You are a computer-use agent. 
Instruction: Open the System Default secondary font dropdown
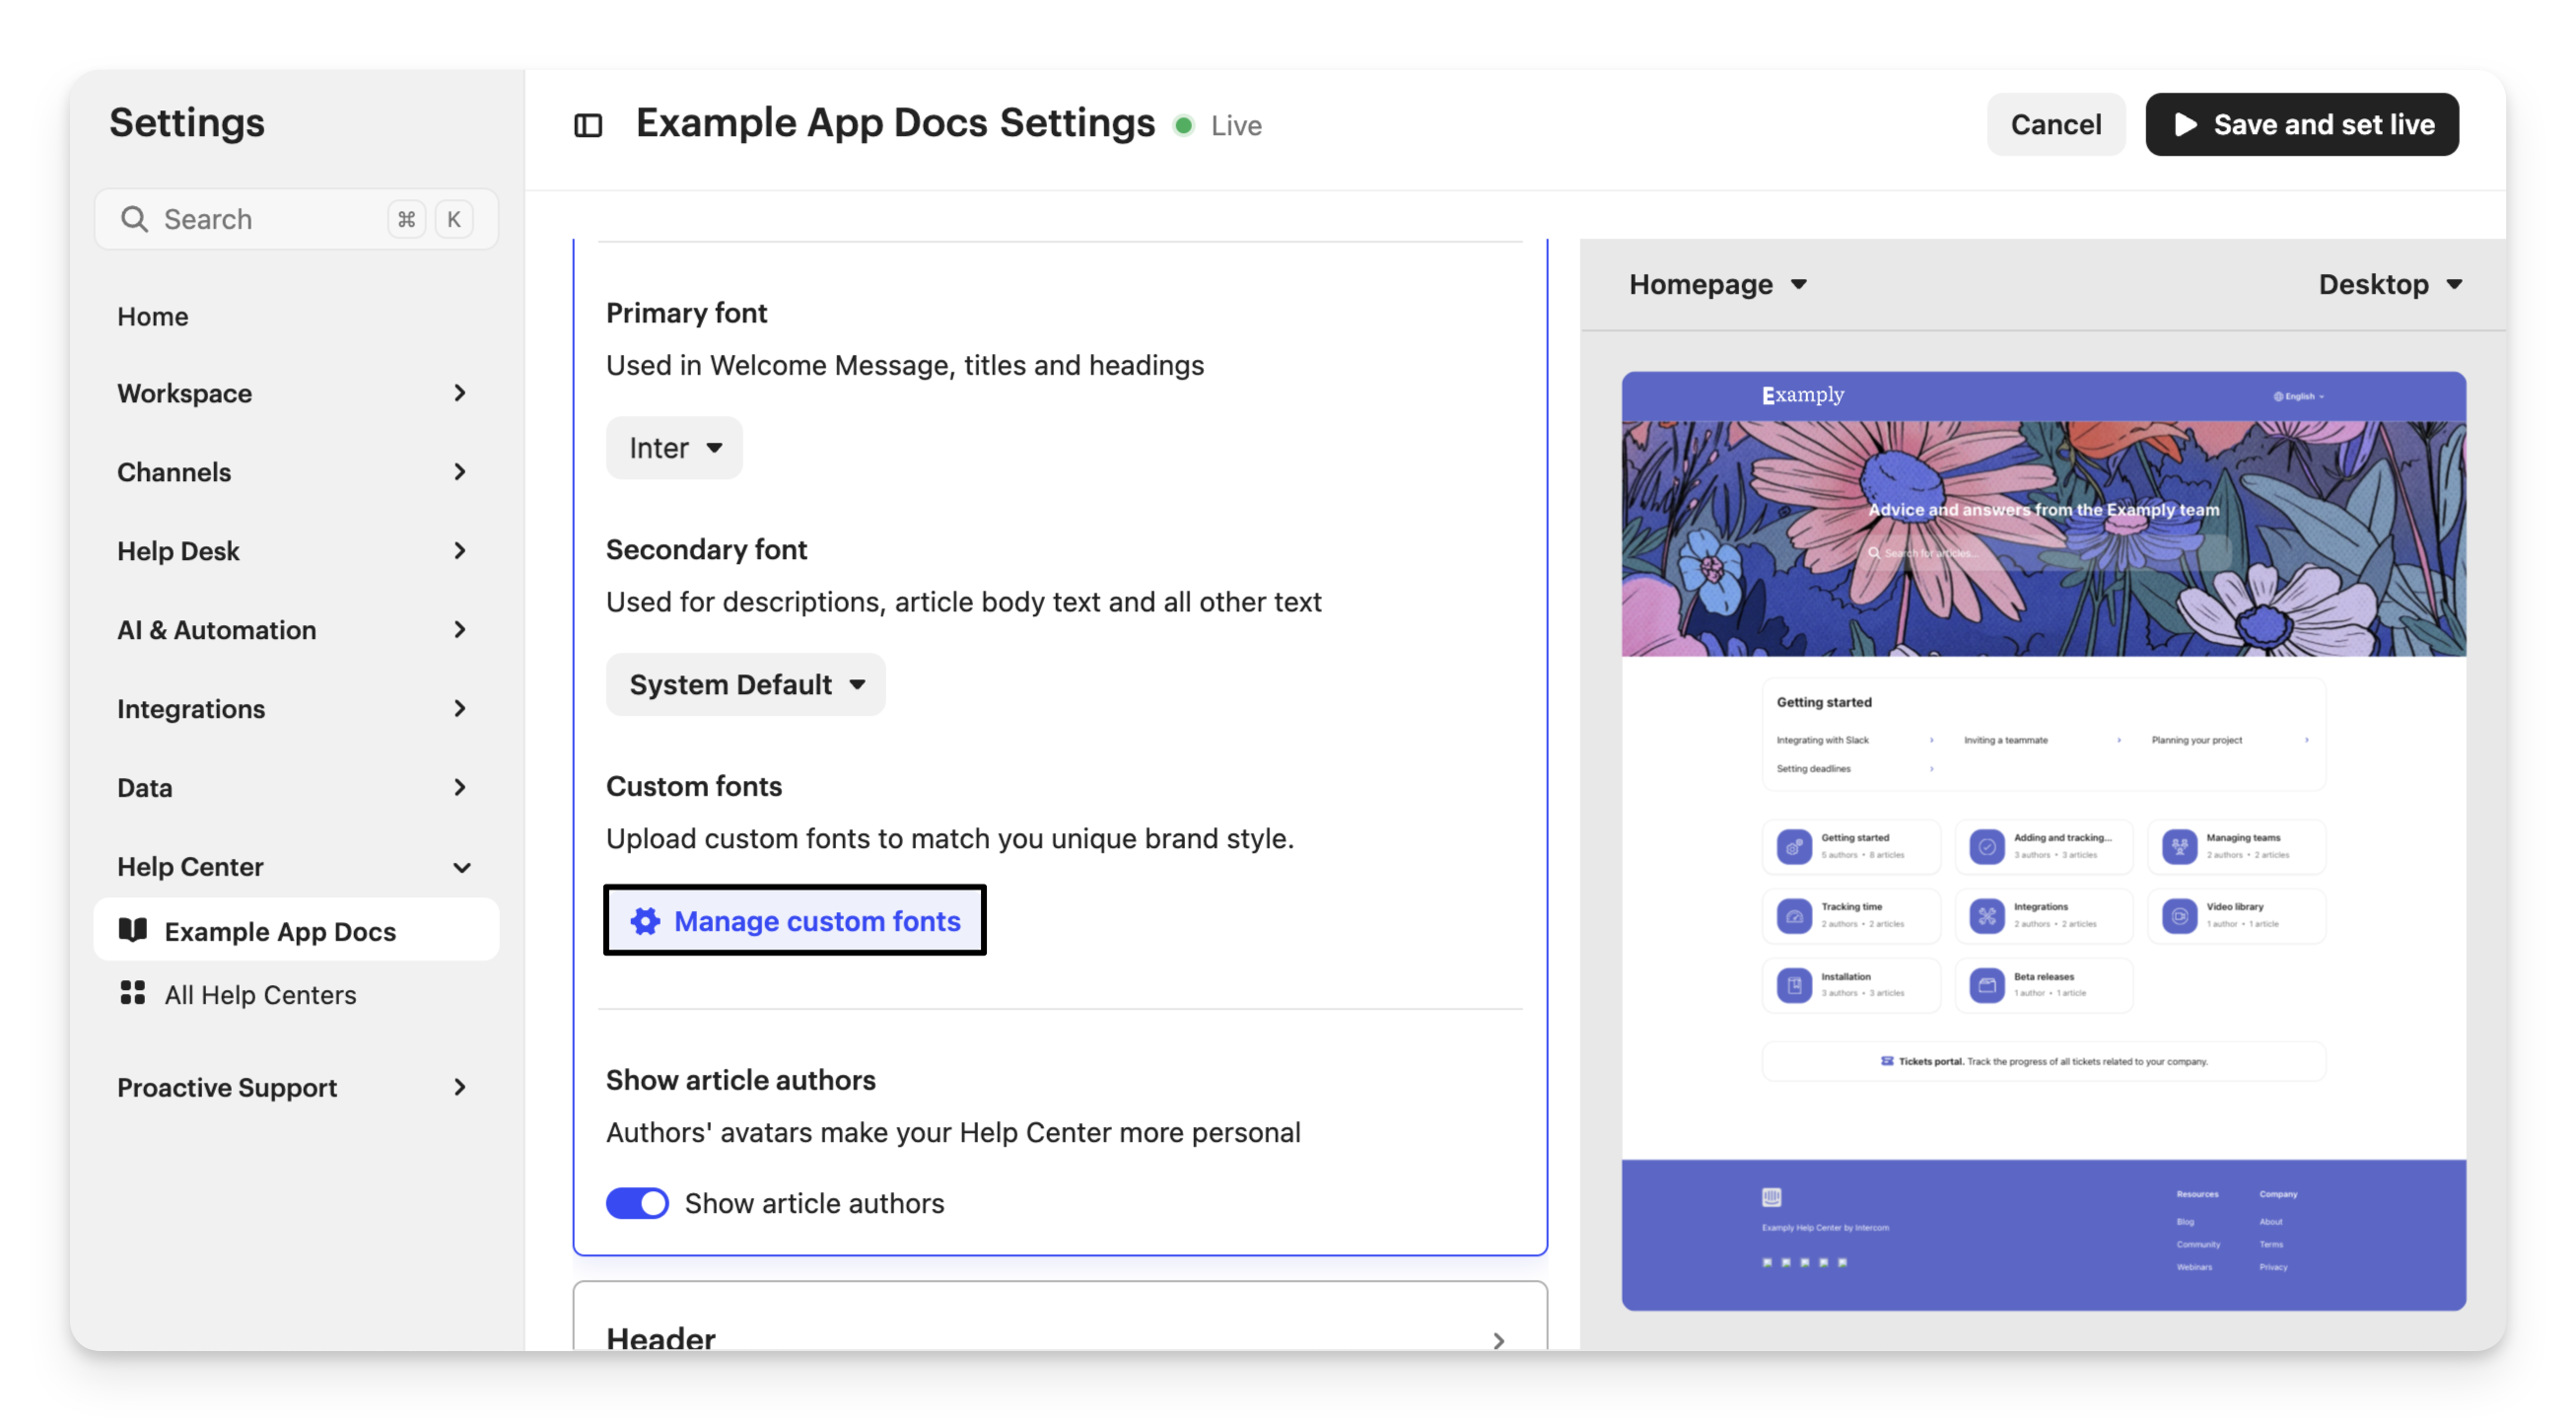(x=745, y=685)
